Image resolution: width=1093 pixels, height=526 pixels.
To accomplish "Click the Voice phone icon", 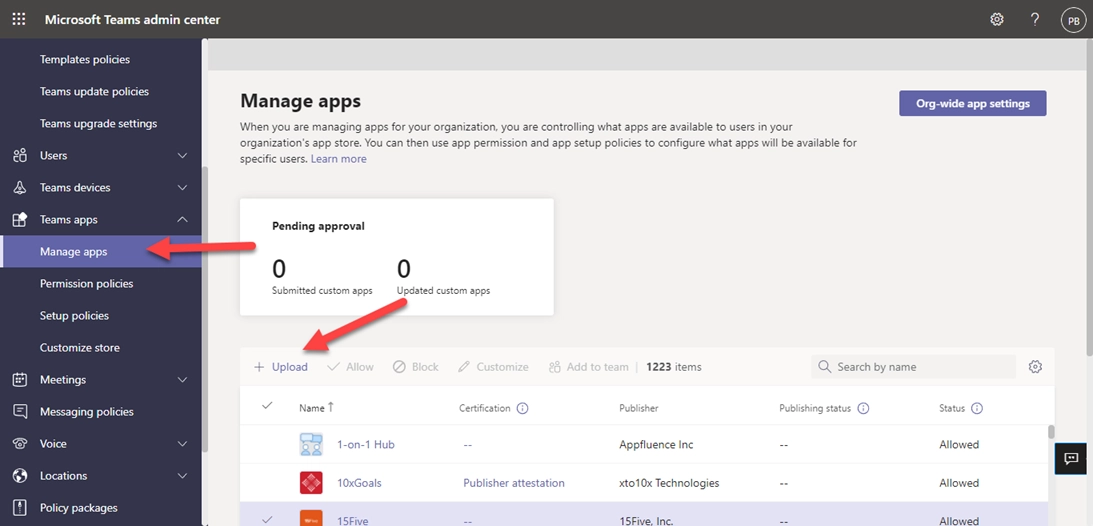I will tap(20, 444).
